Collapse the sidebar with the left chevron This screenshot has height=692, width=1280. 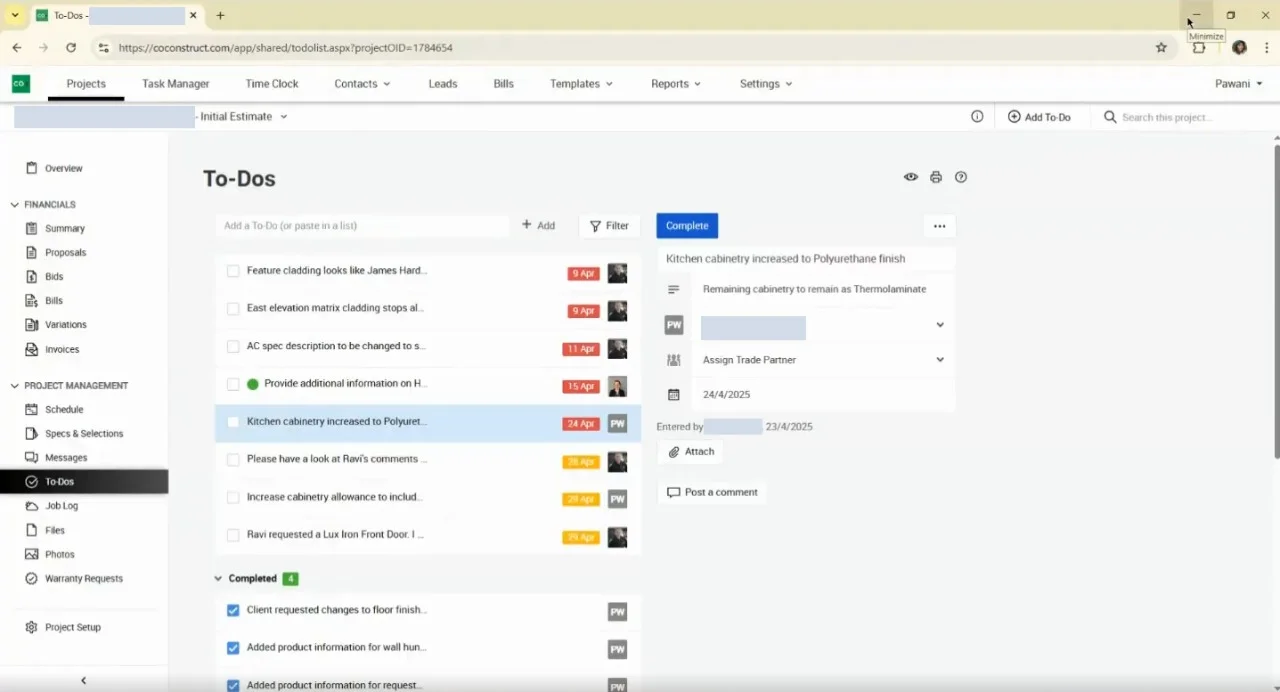tap(83, 680)
